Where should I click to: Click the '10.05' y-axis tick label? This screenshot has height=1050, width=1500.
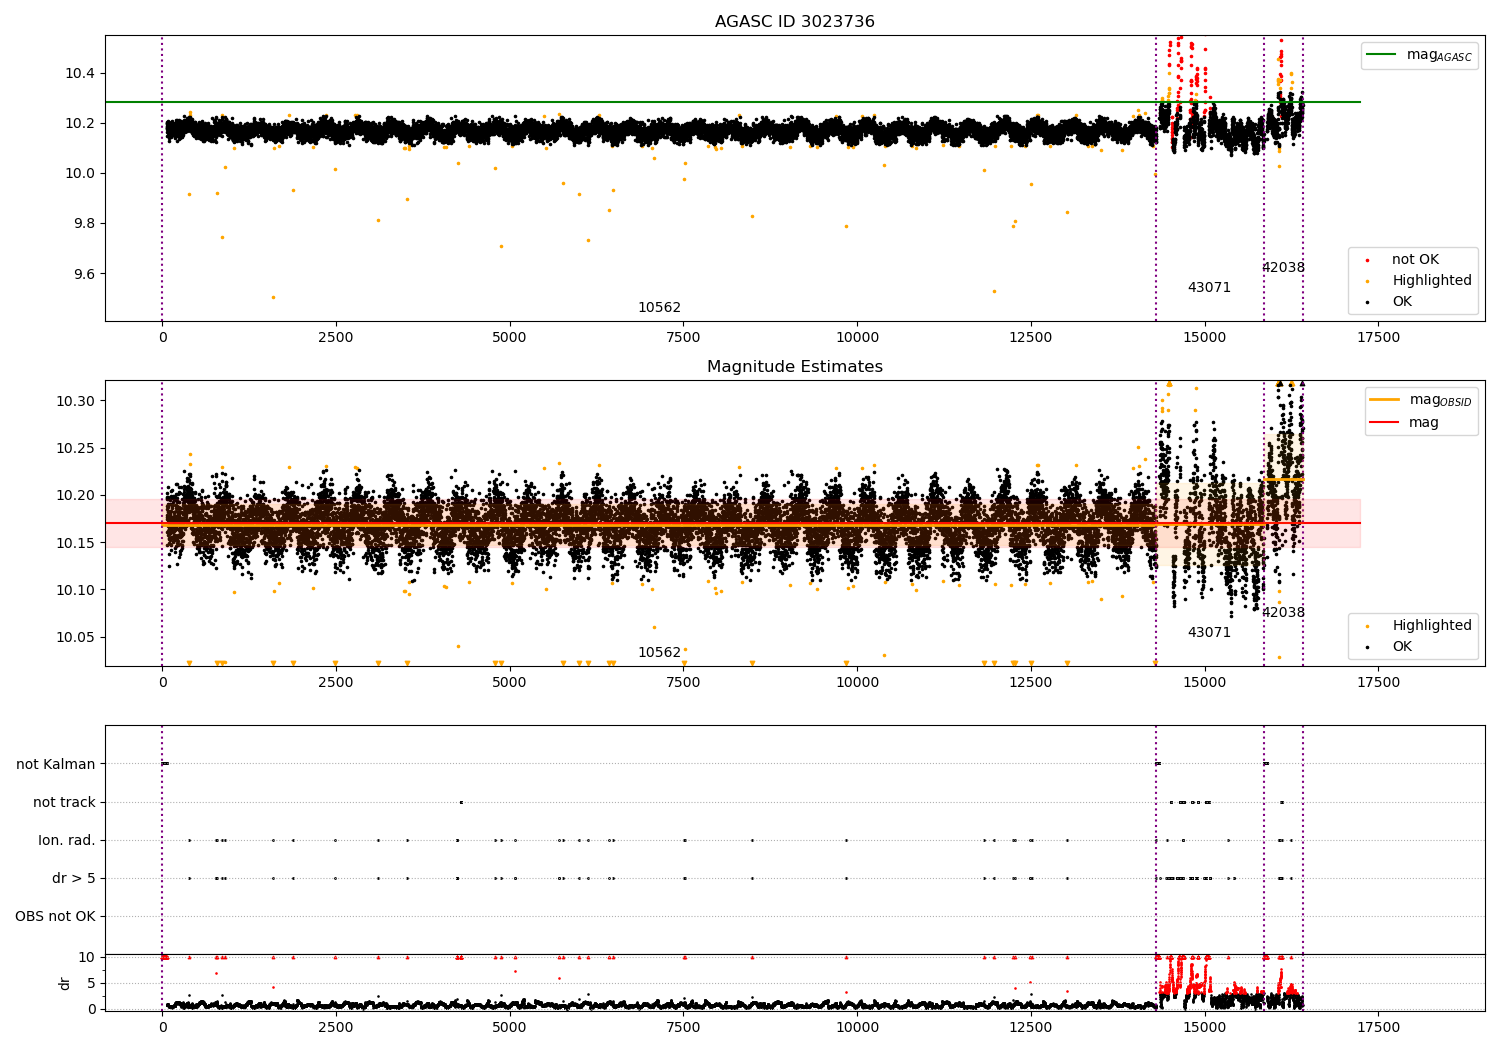tap(76, 637)
